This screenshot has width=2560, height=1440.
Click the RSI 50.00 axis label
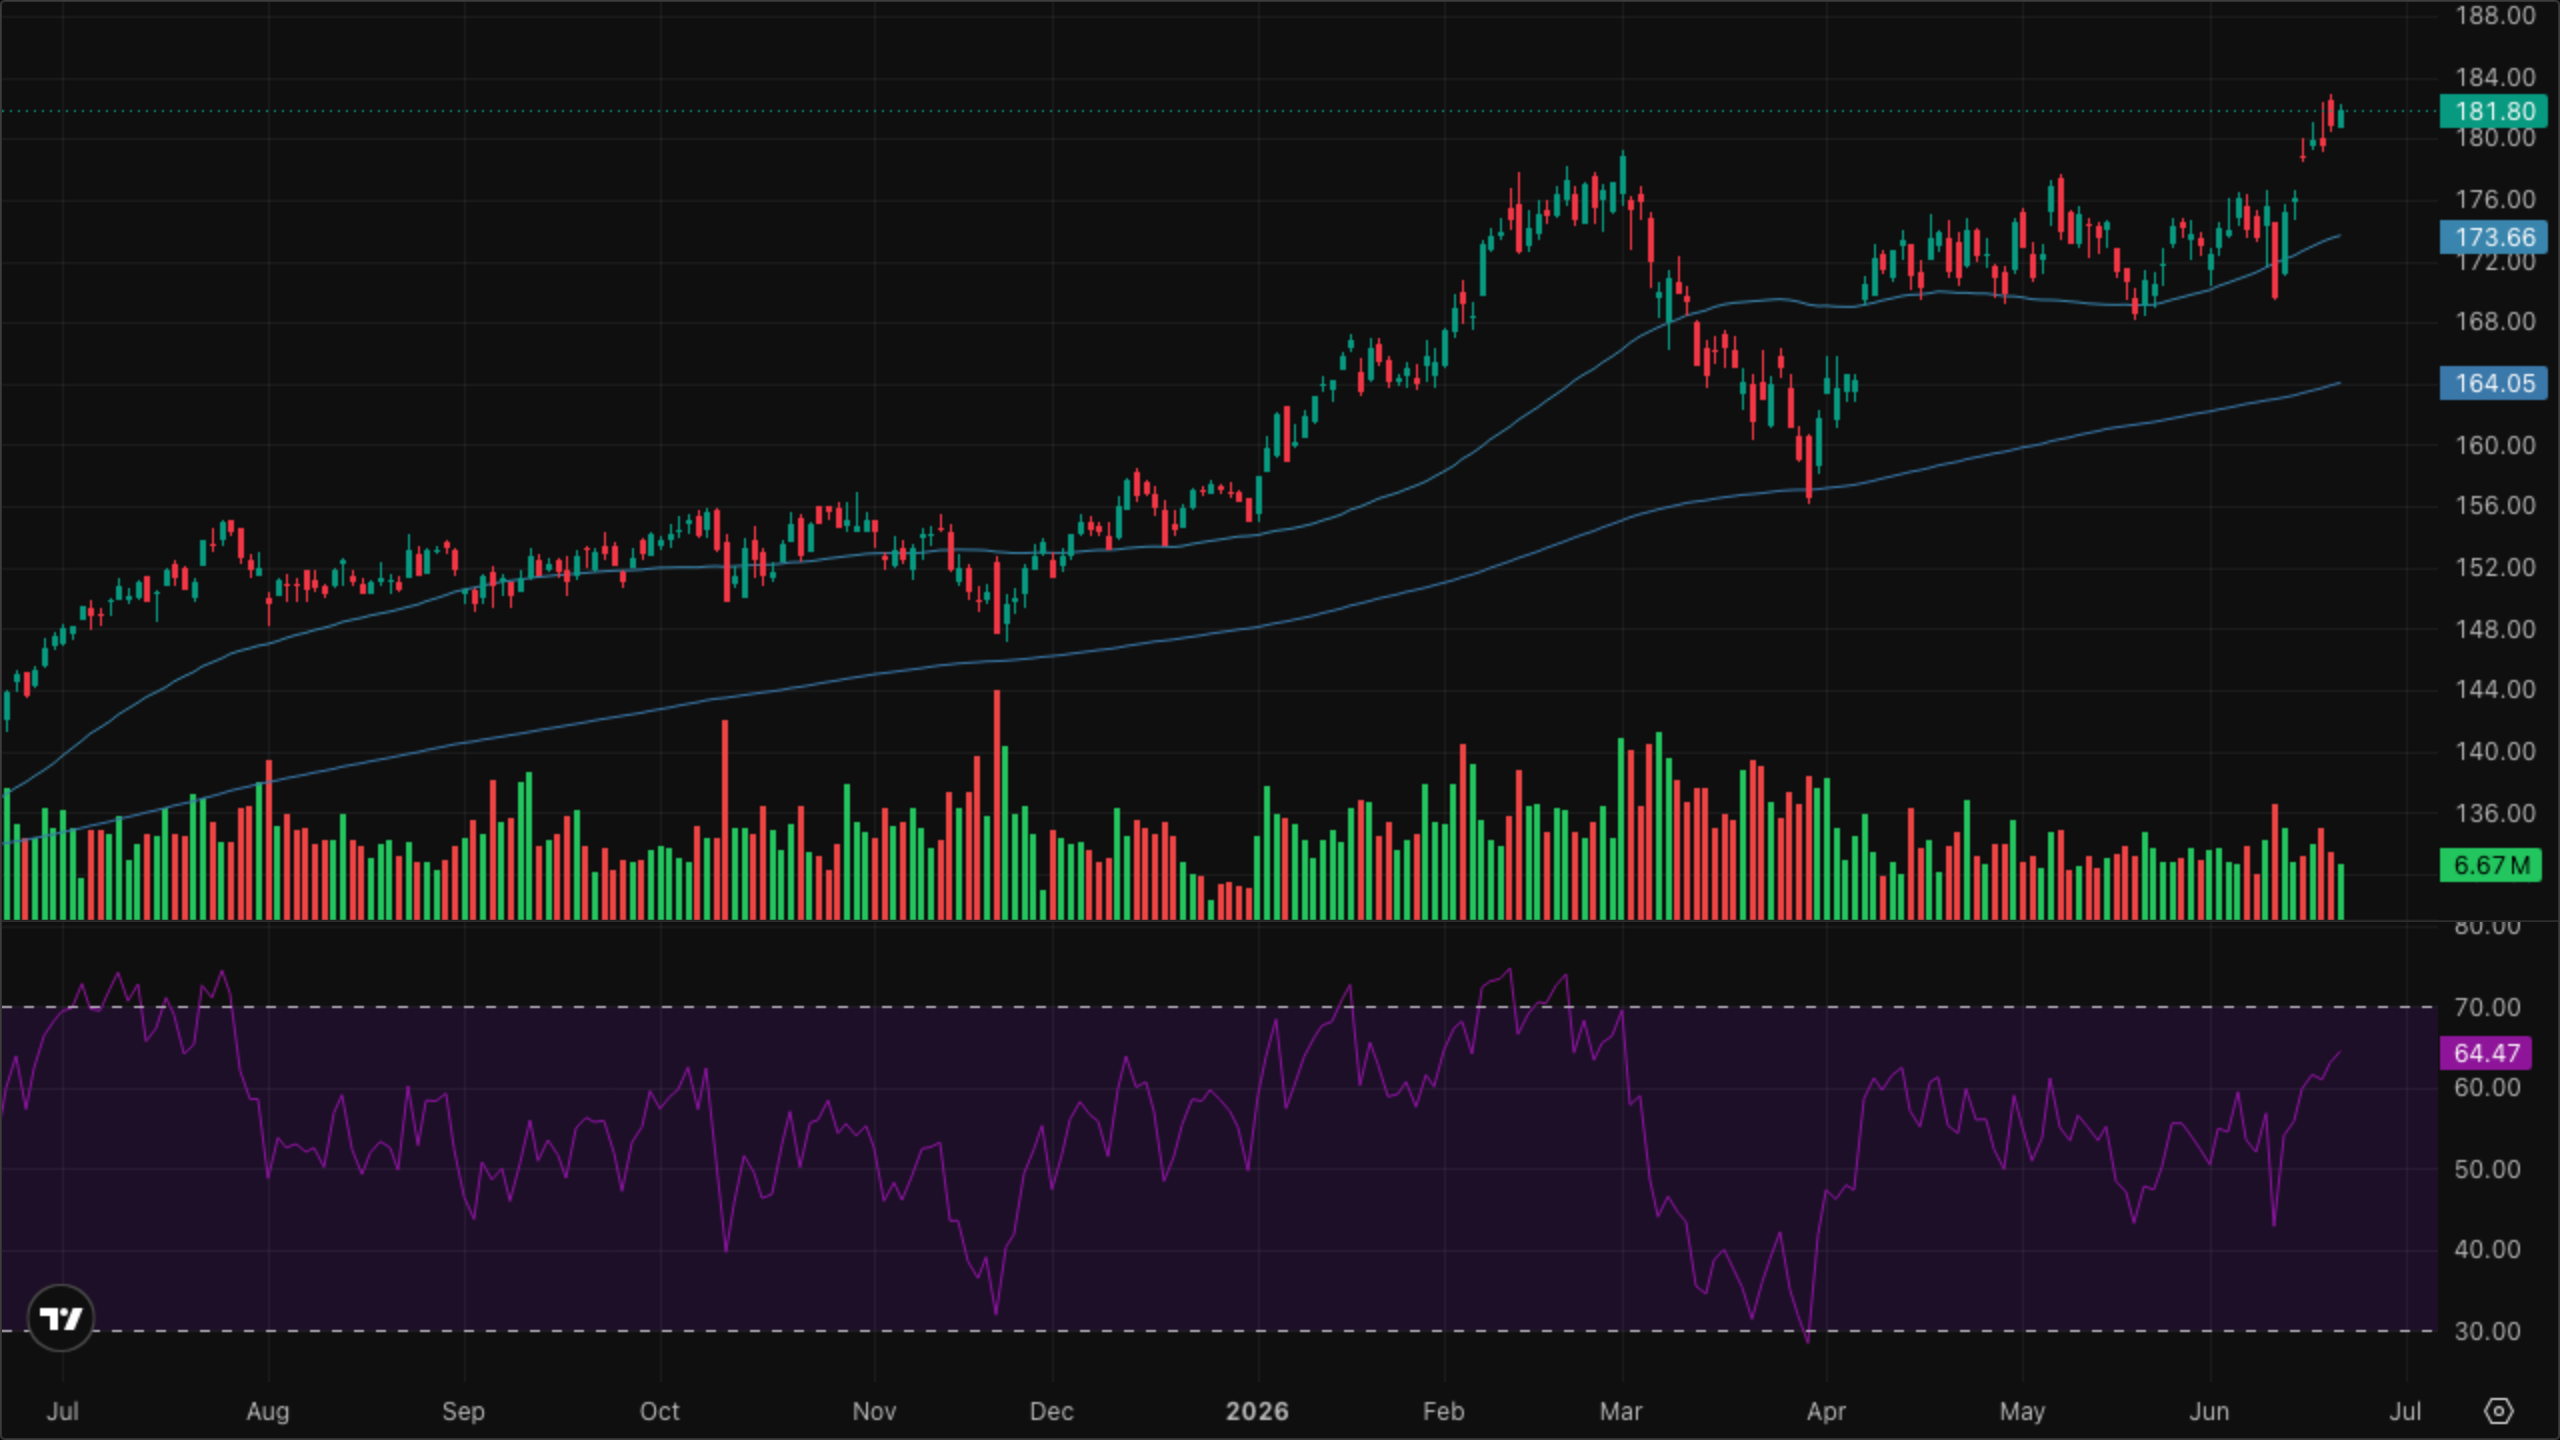2487,1169
